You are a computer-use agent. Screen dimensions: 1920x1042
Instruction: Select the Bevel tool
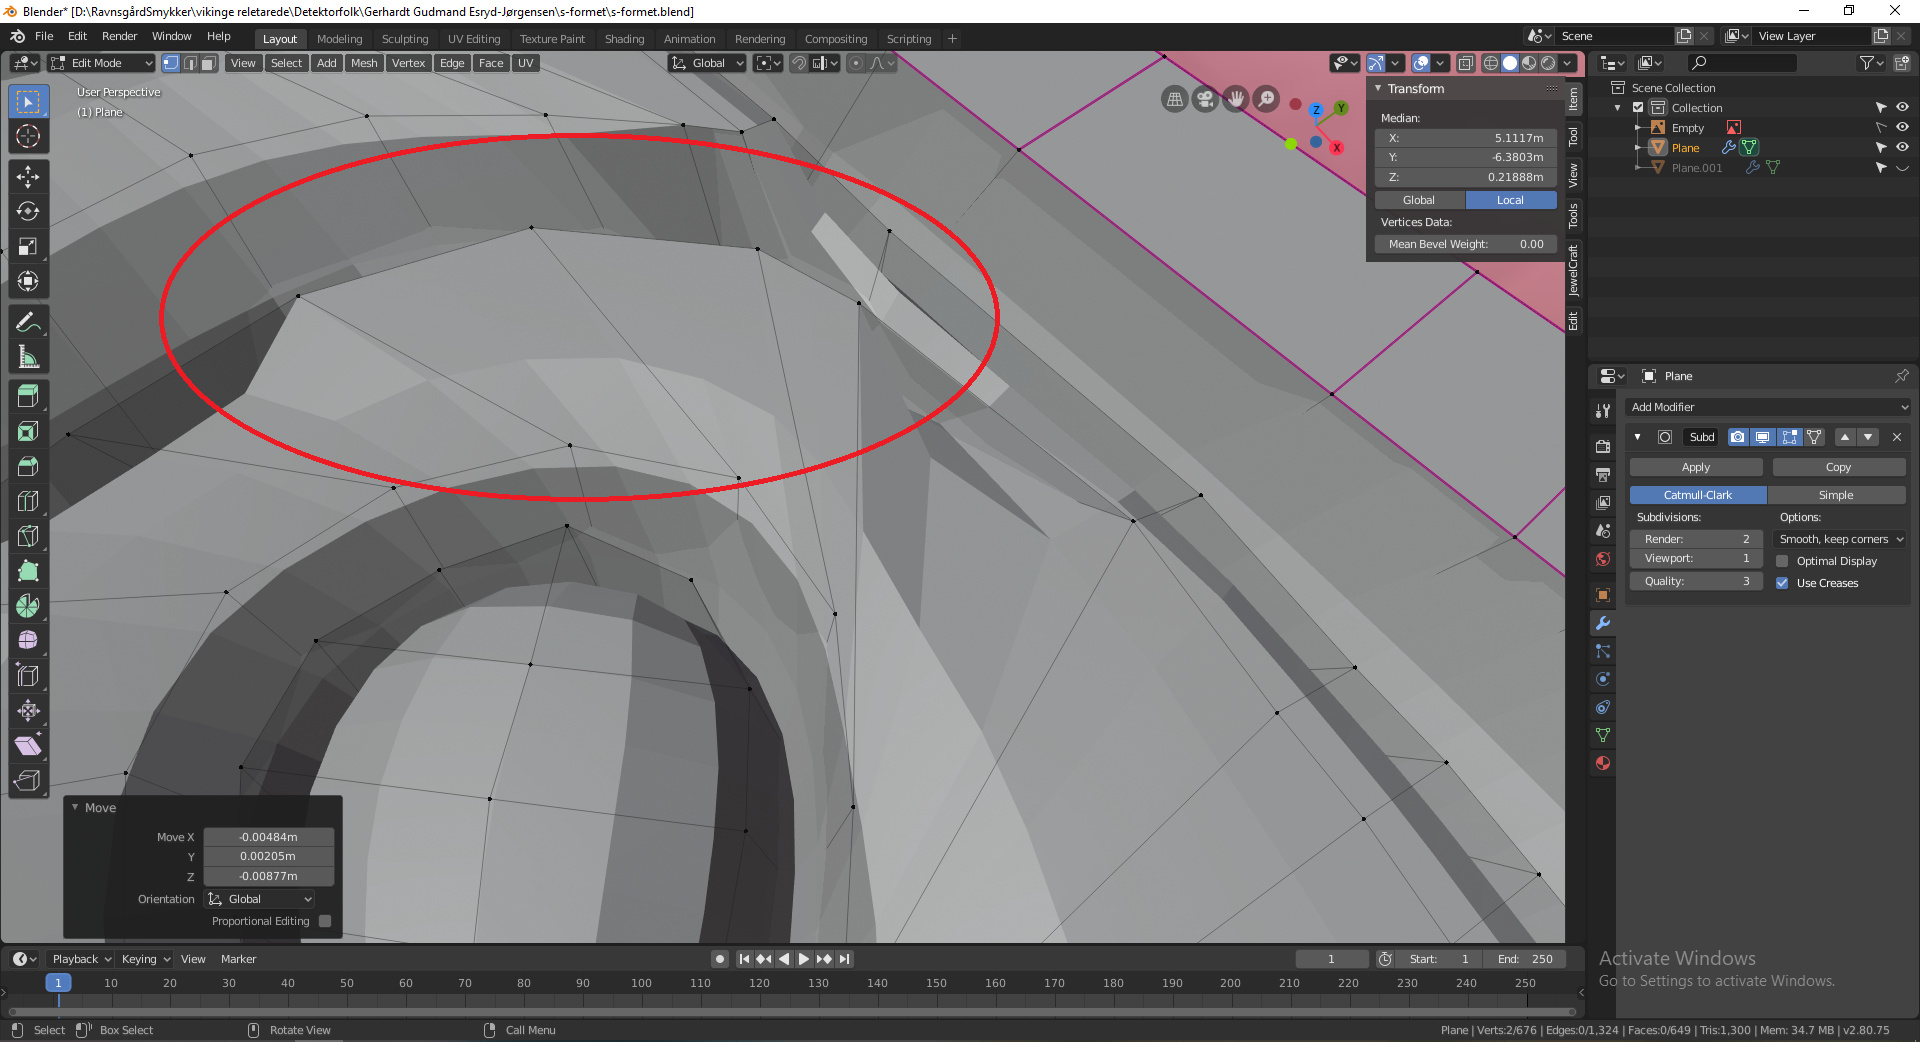pyautogui.click(x=28, y=467)
